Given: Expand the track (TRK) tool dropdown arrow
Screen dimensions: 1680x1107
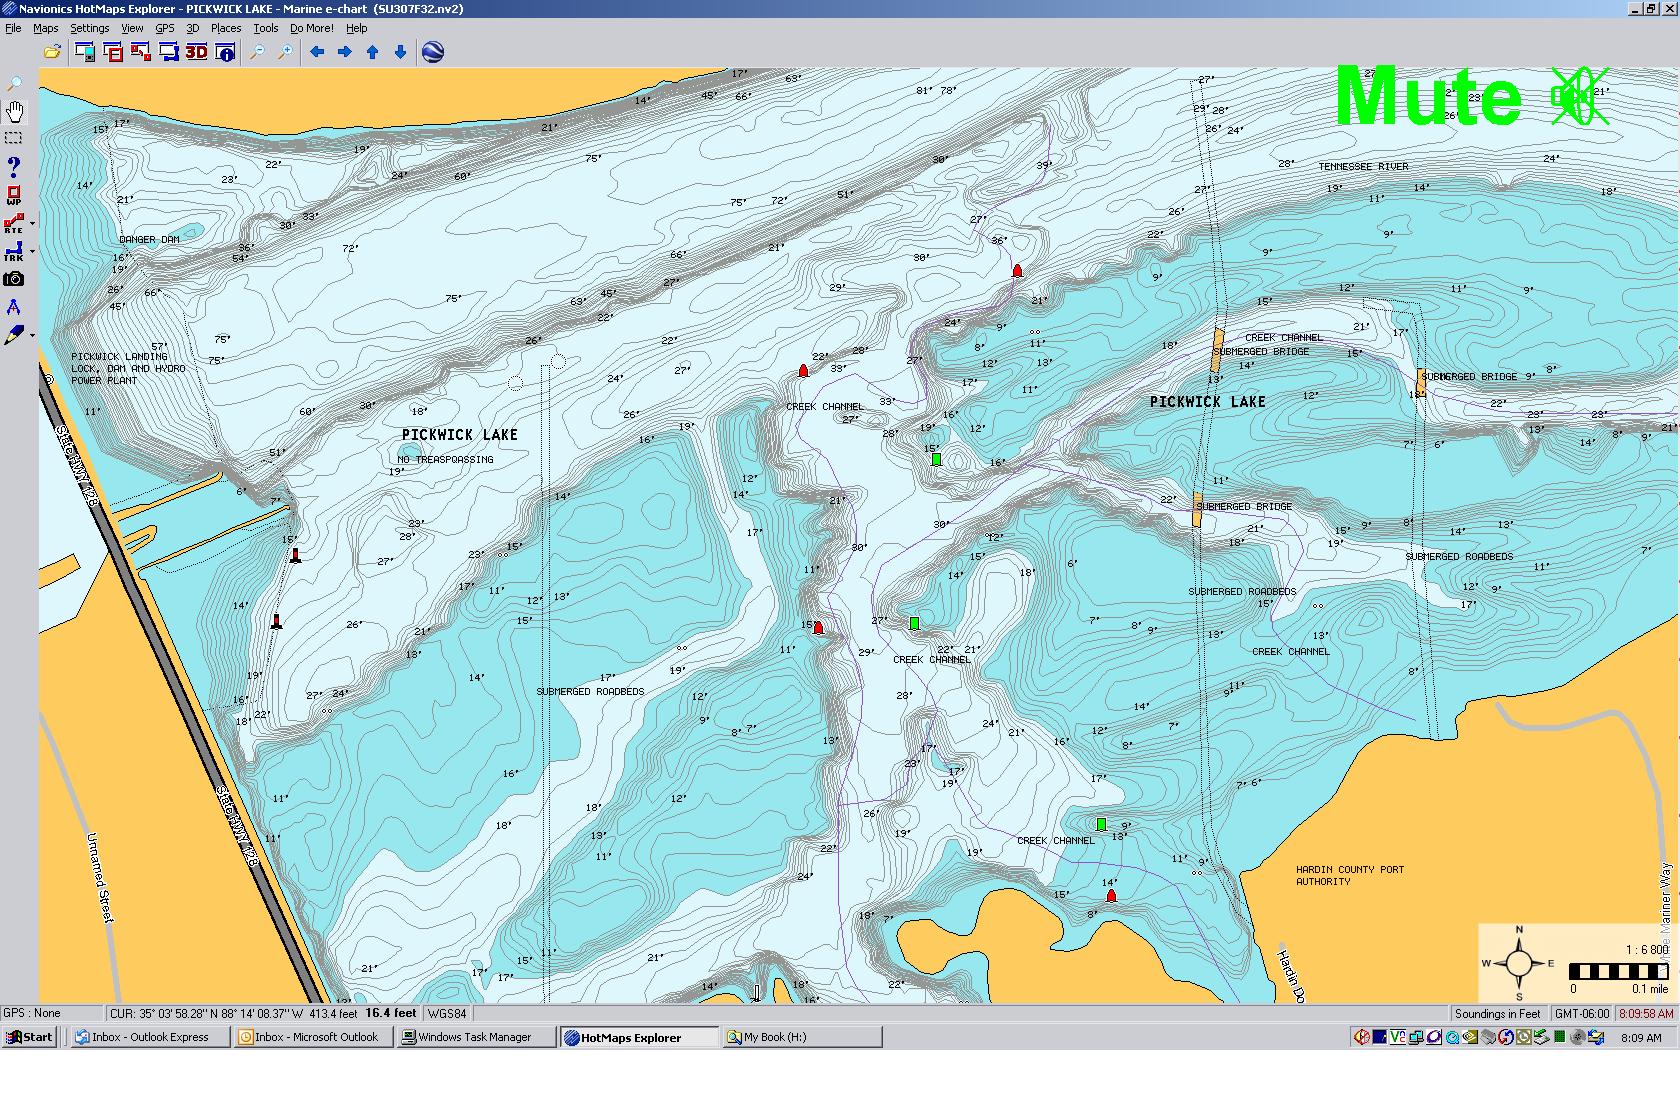Looking at the screenshot, I should coord(33,252).
